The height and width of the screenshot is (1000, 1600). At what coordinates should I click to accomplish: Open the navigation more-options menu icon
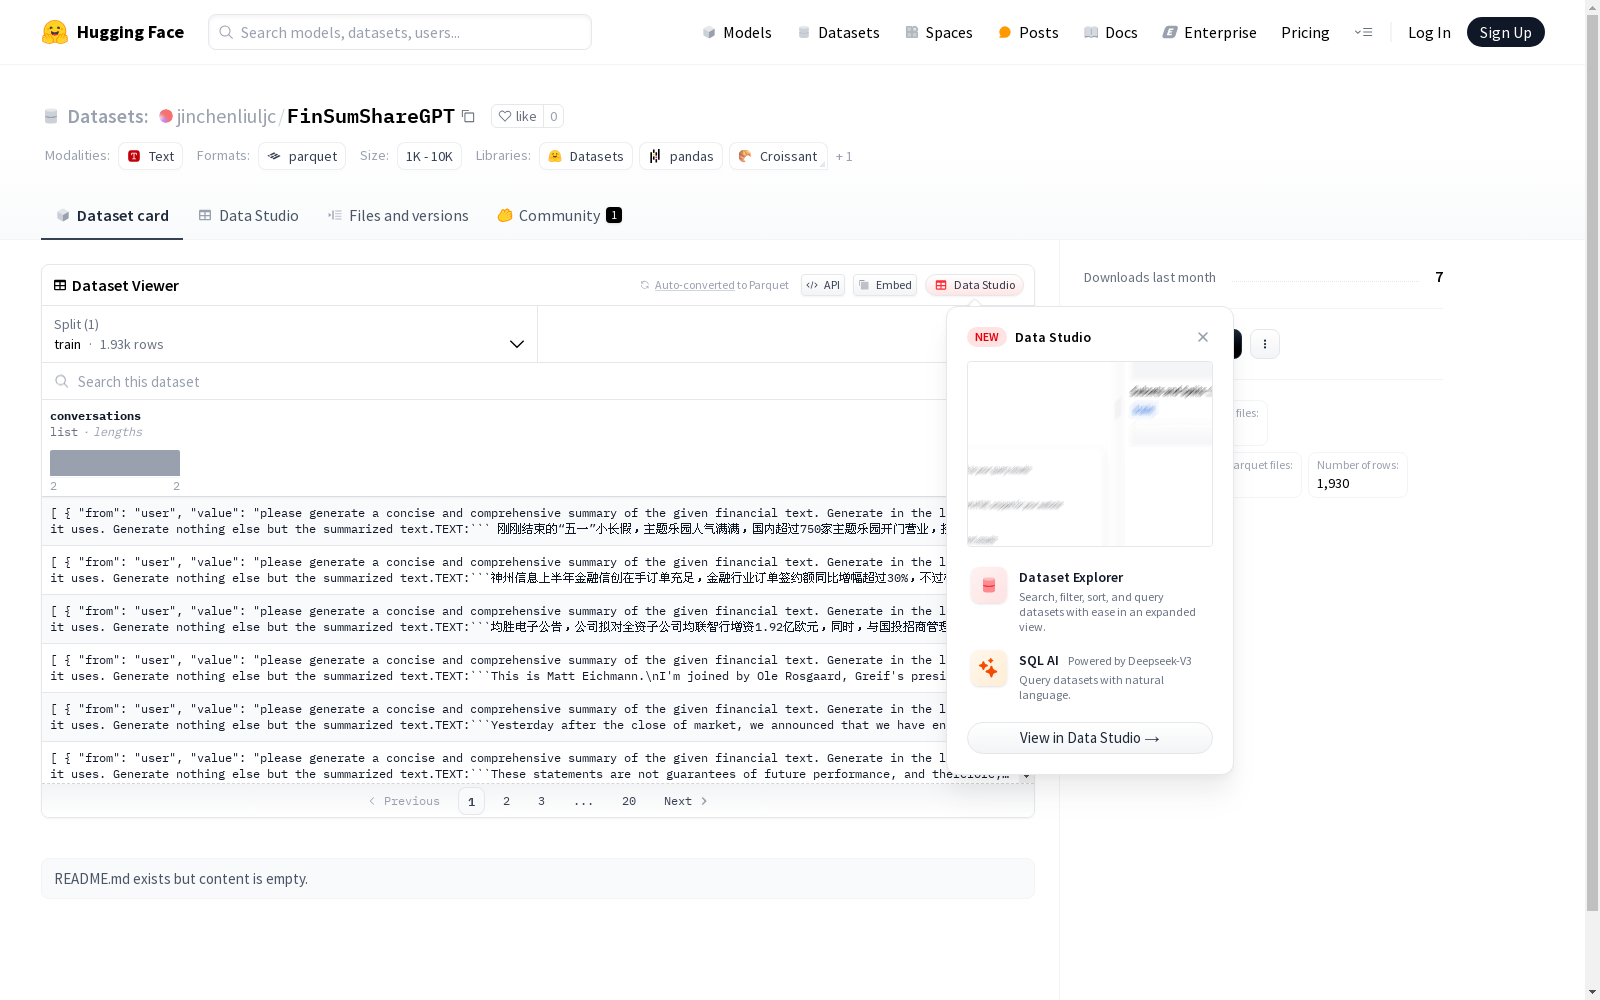click(1363, 32)
